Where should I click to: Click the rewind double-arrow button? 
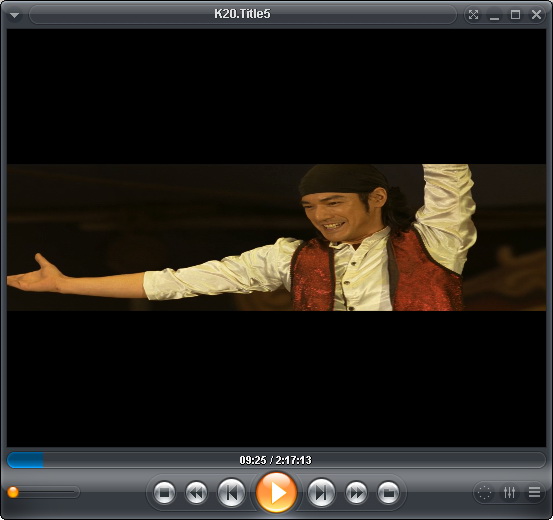[196, 492]
